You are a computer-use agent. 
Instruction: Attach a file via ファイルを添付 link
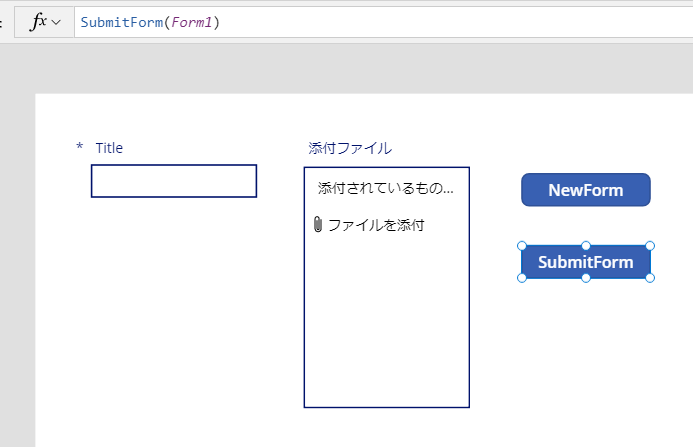376,225
